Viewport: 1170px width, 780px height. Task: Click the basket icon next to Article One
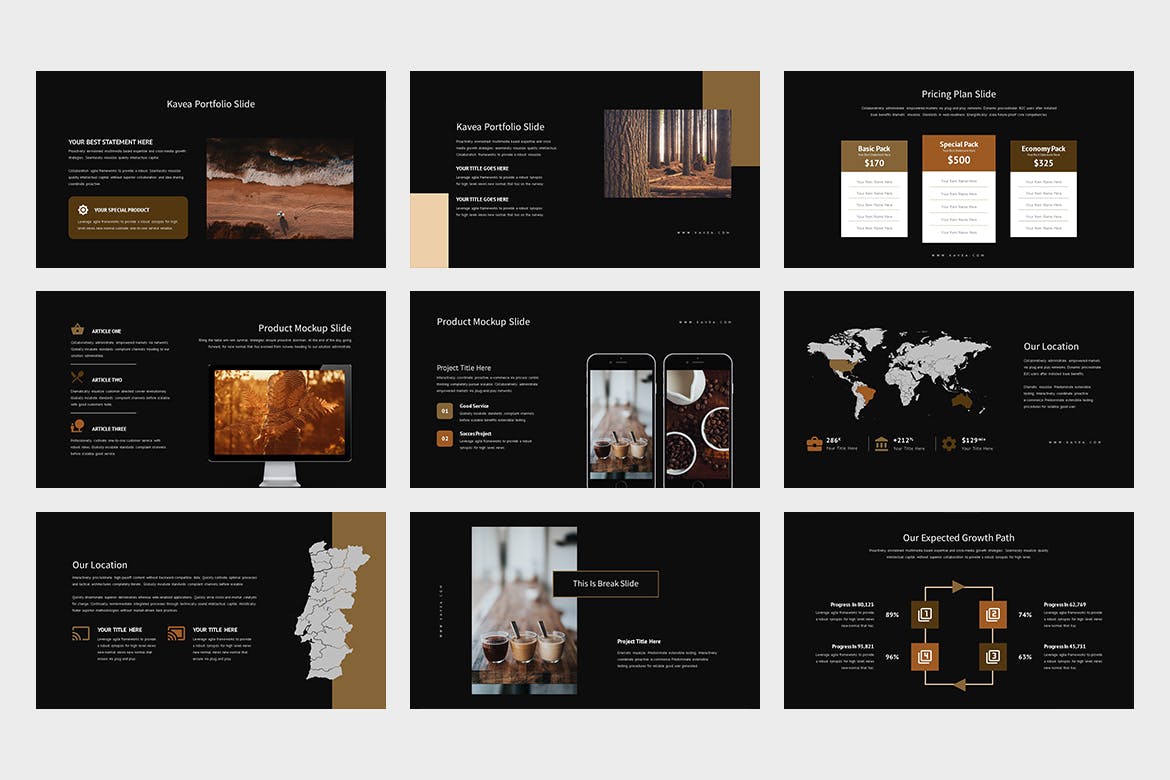(x=77, y=329)
